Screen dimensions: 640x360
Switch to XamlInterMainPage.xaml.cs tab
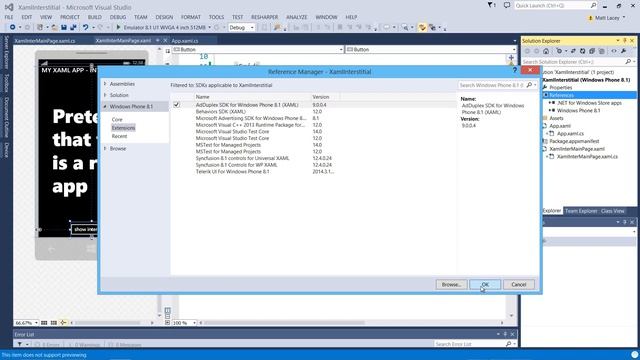coord(45,41)
